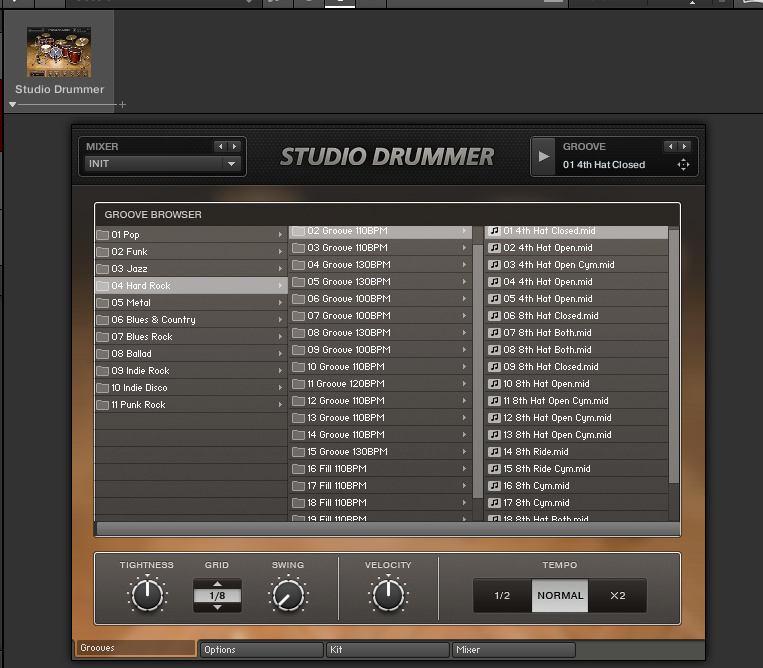Viewport: 763px width, 668px height.
Task: Open the 10 Indie Disco folder
Action: [191, 388]
